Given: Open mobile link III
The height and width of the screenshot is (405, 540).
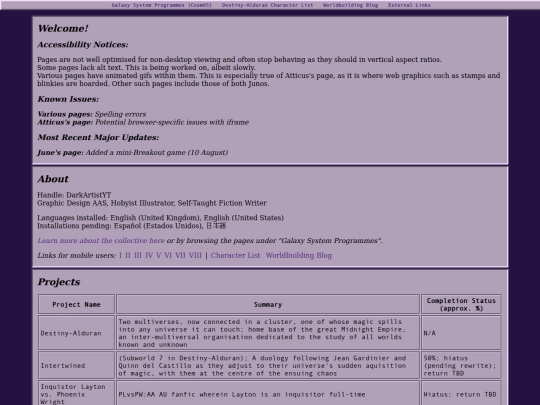Looking at the screenshot, I should (138, 256).
